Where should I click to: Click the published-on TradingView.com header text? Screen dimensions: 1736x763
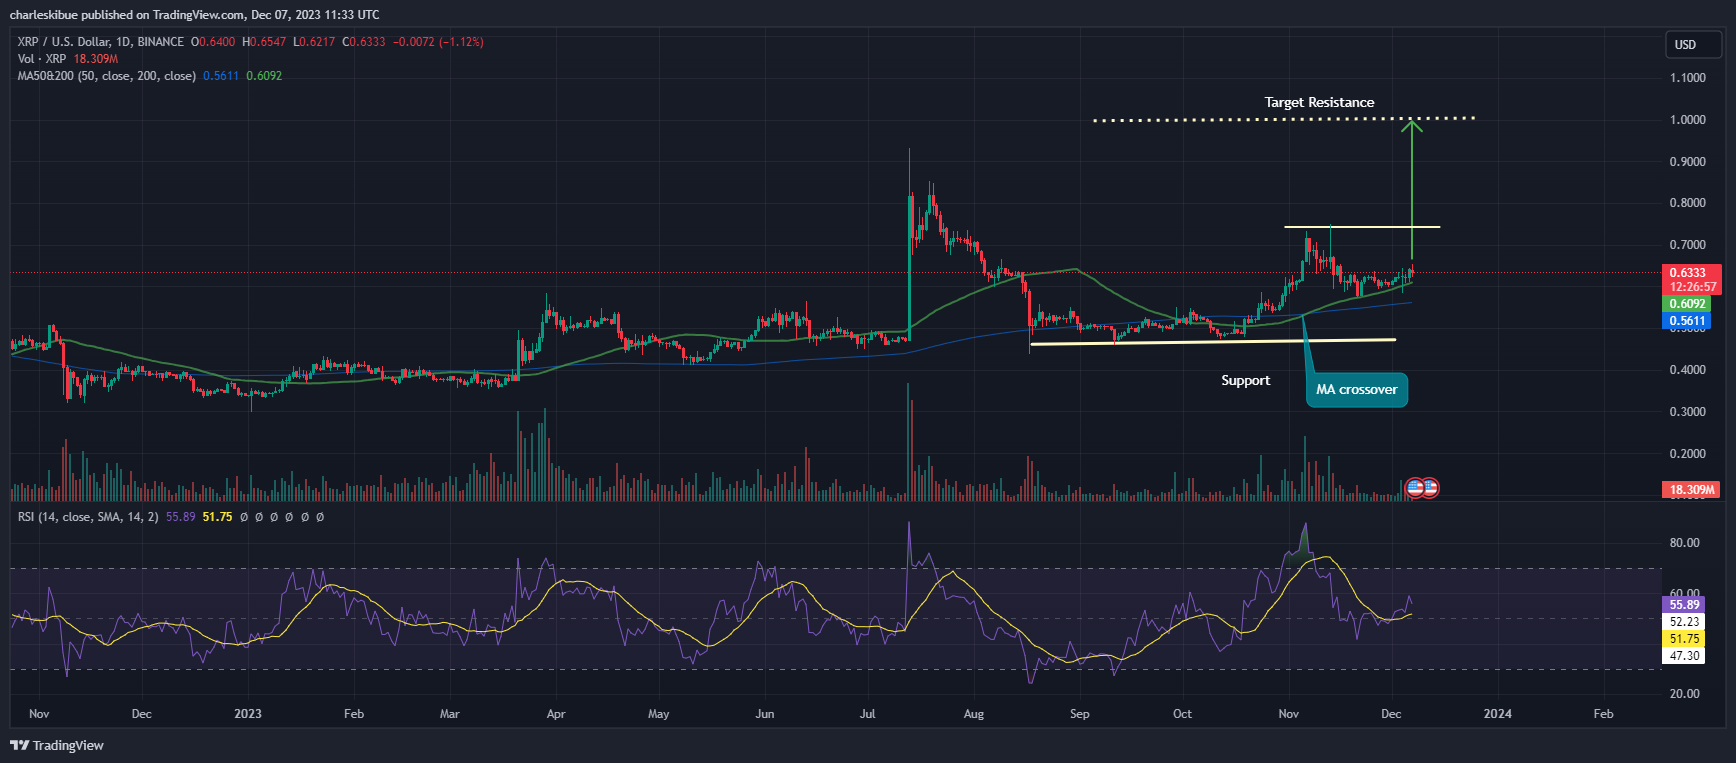(194, 14)
